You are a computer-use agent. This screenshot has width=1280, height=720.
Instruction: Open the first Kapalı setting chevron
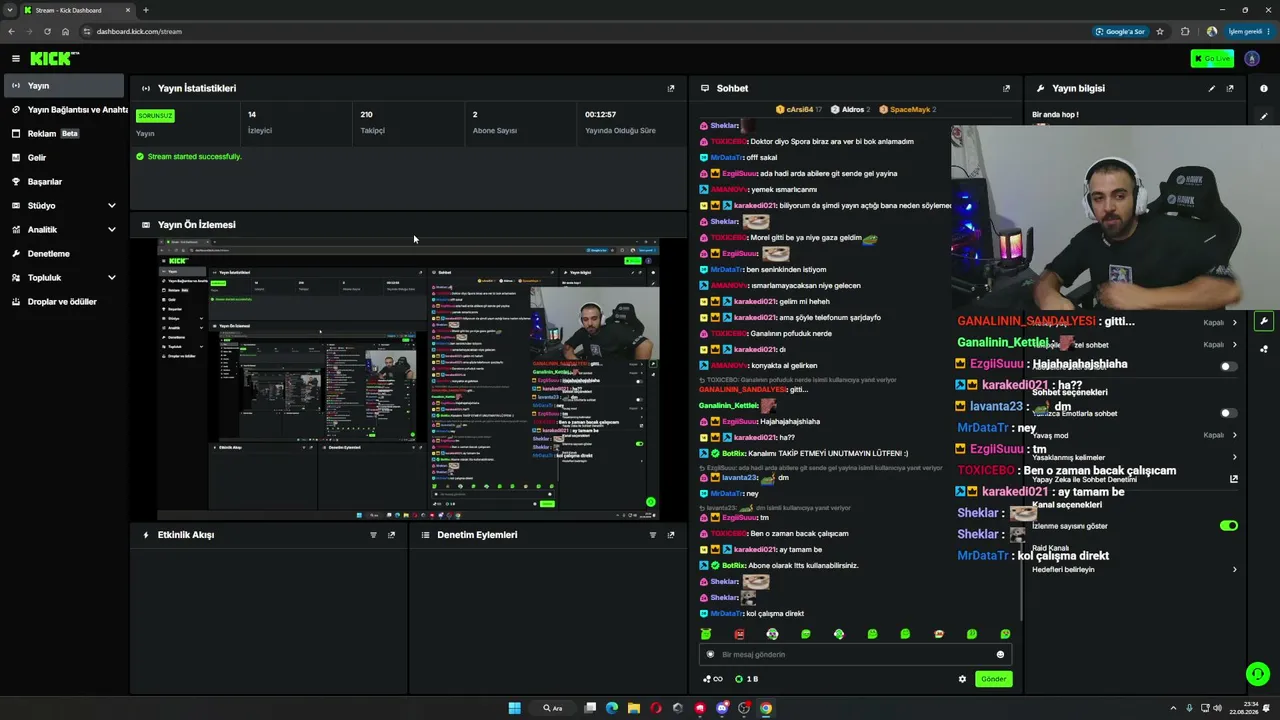click(x=1234, y=323)
